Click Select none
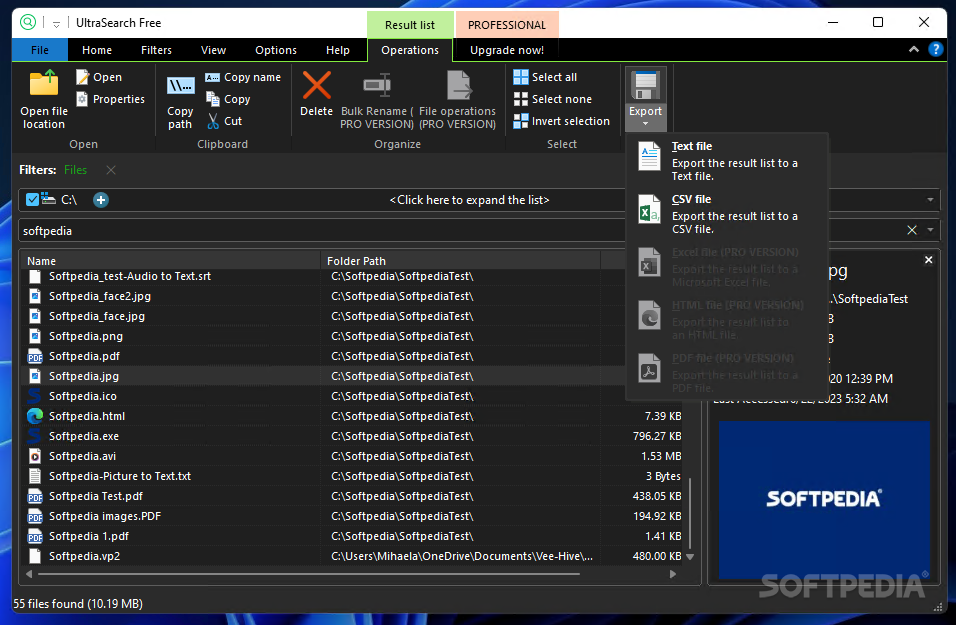This screenshot has height=625, width=956. tap(553, 99)
